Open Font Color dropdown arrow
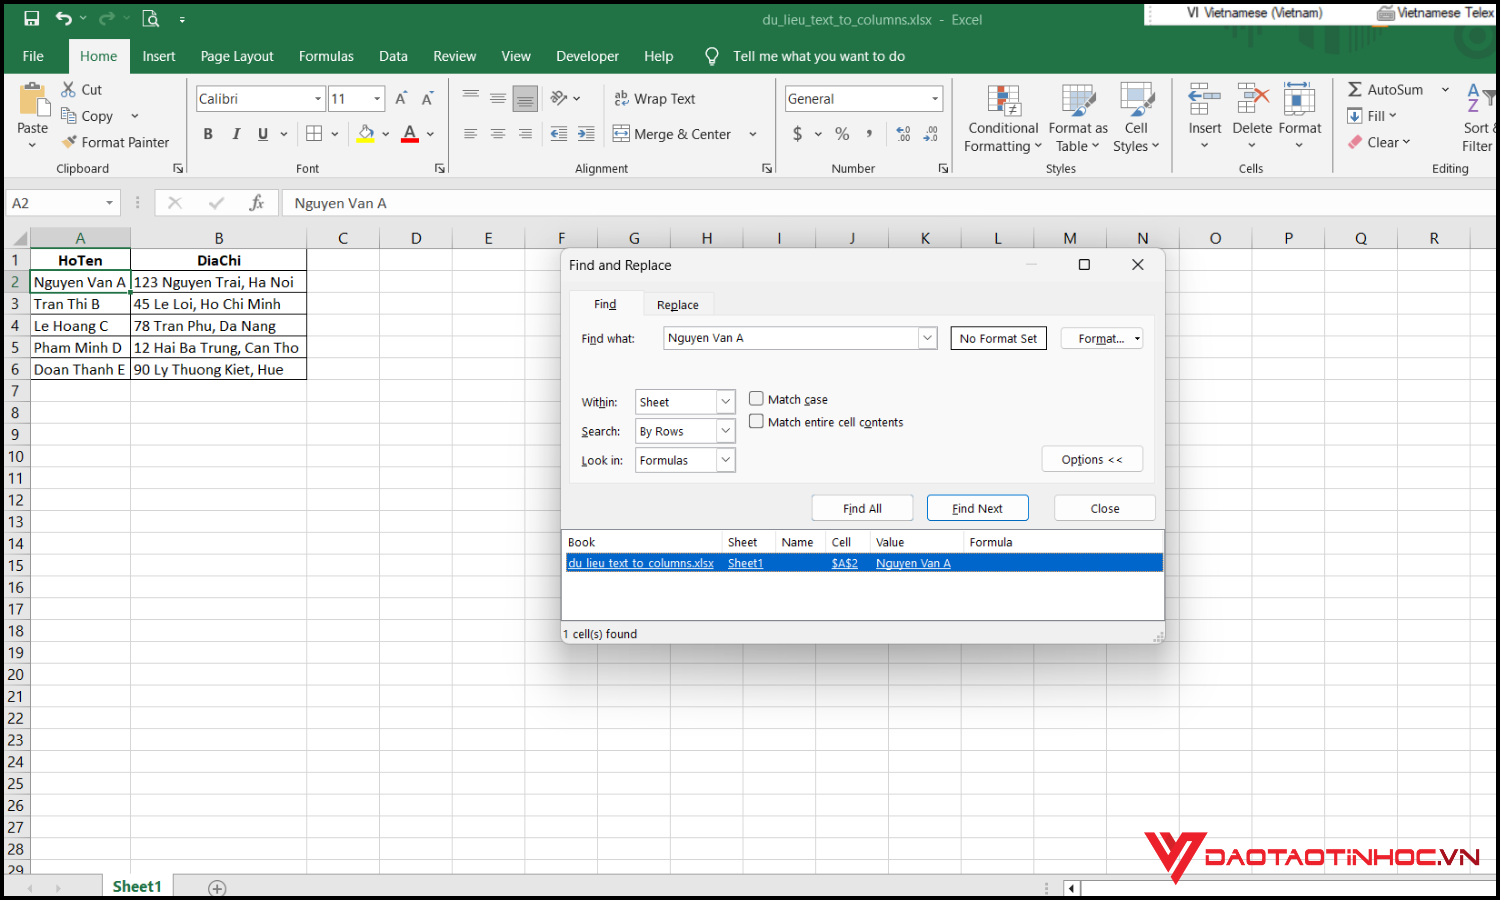This screenshot has height=900, width=1500. [431, 134]
